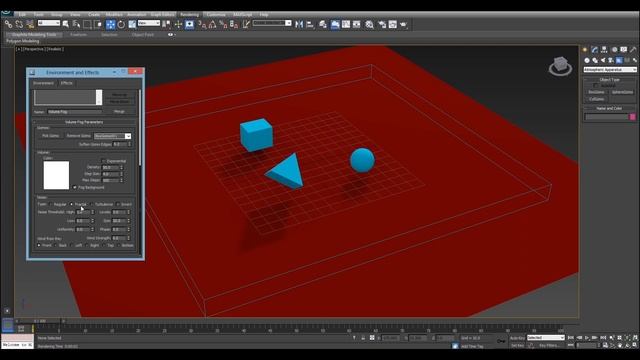Image resolution: width=640 pixels, height=360 pixels.
Task: Create a CylGizmo
Action: point(596,99)
